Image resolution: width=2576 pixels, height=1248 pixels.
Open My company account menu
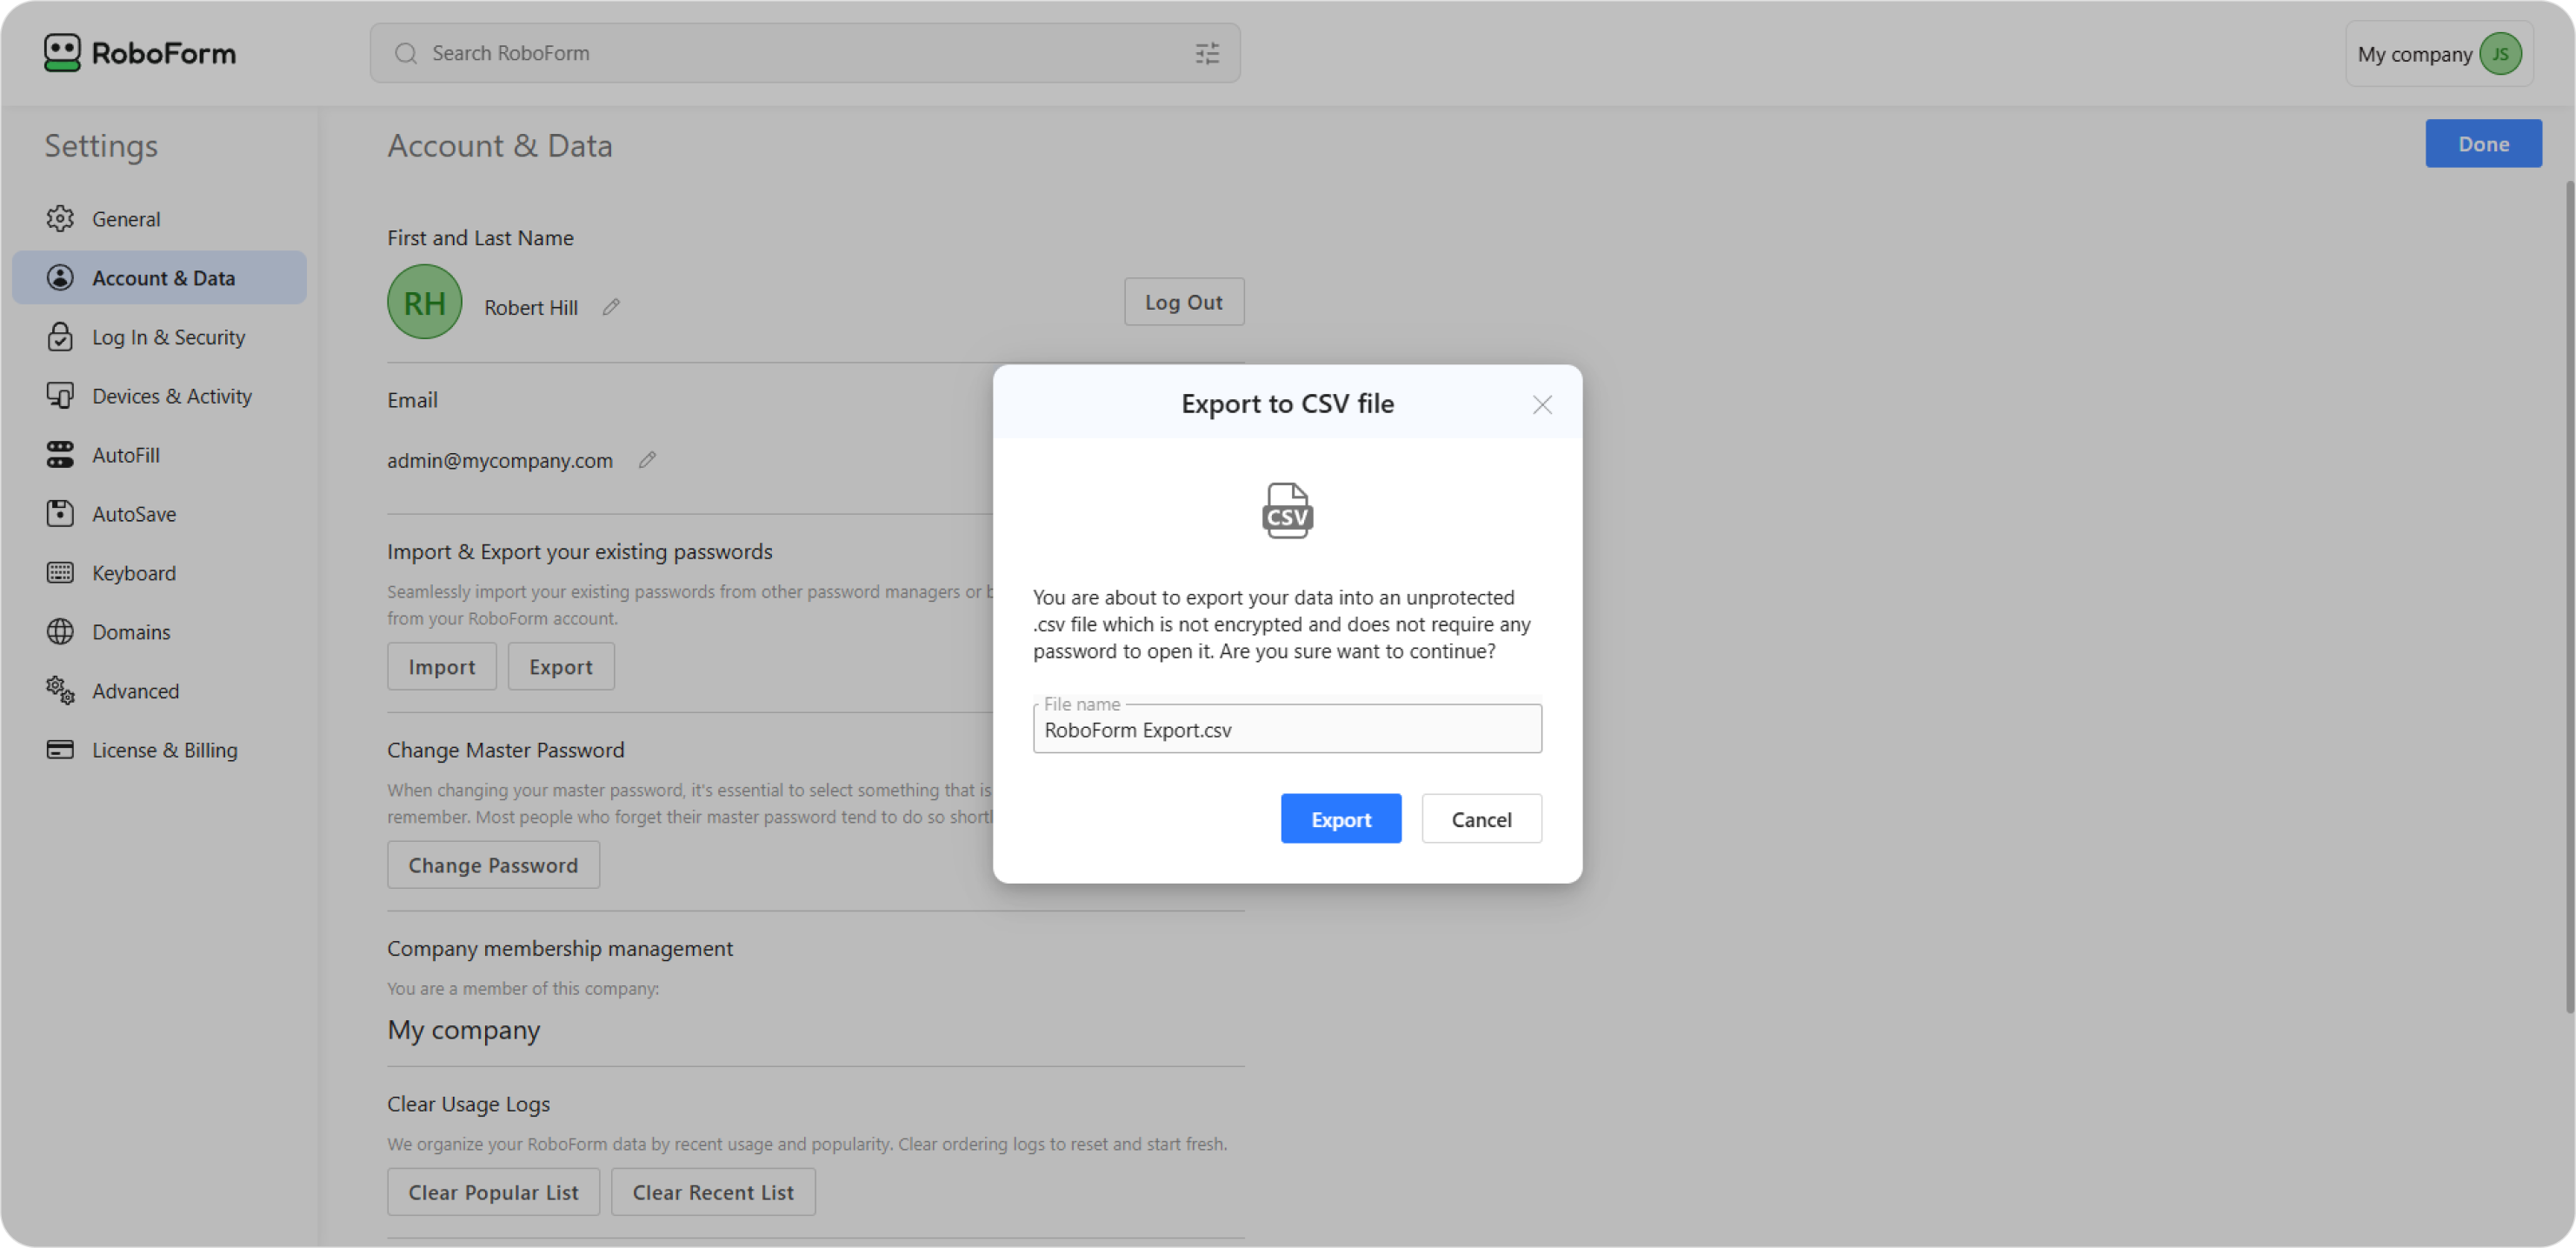tap(2439, 54)
